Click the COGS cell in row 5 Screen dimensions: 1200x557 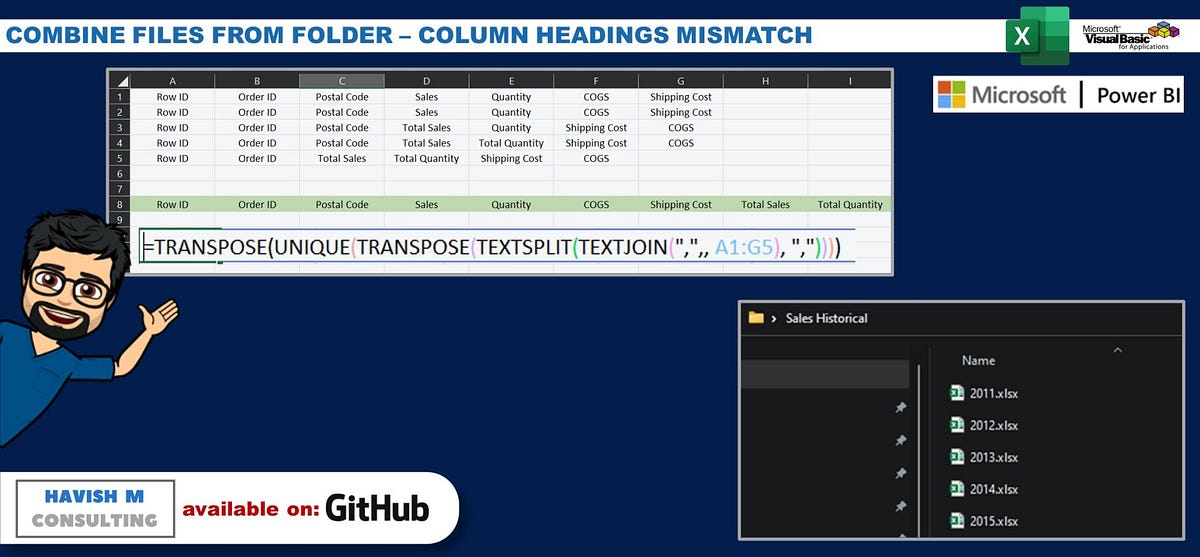pyautogui.click(x=596, y=158)
